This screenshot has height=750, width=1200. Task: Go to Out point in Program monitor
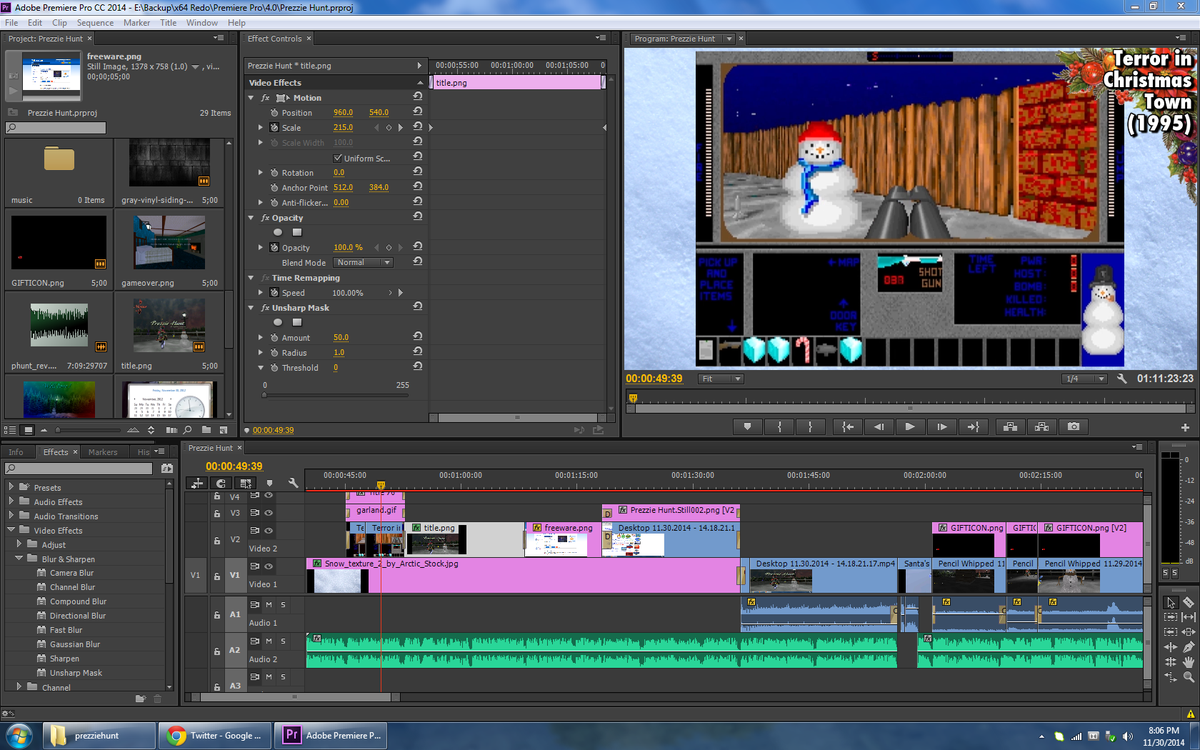tap(973, 426)
